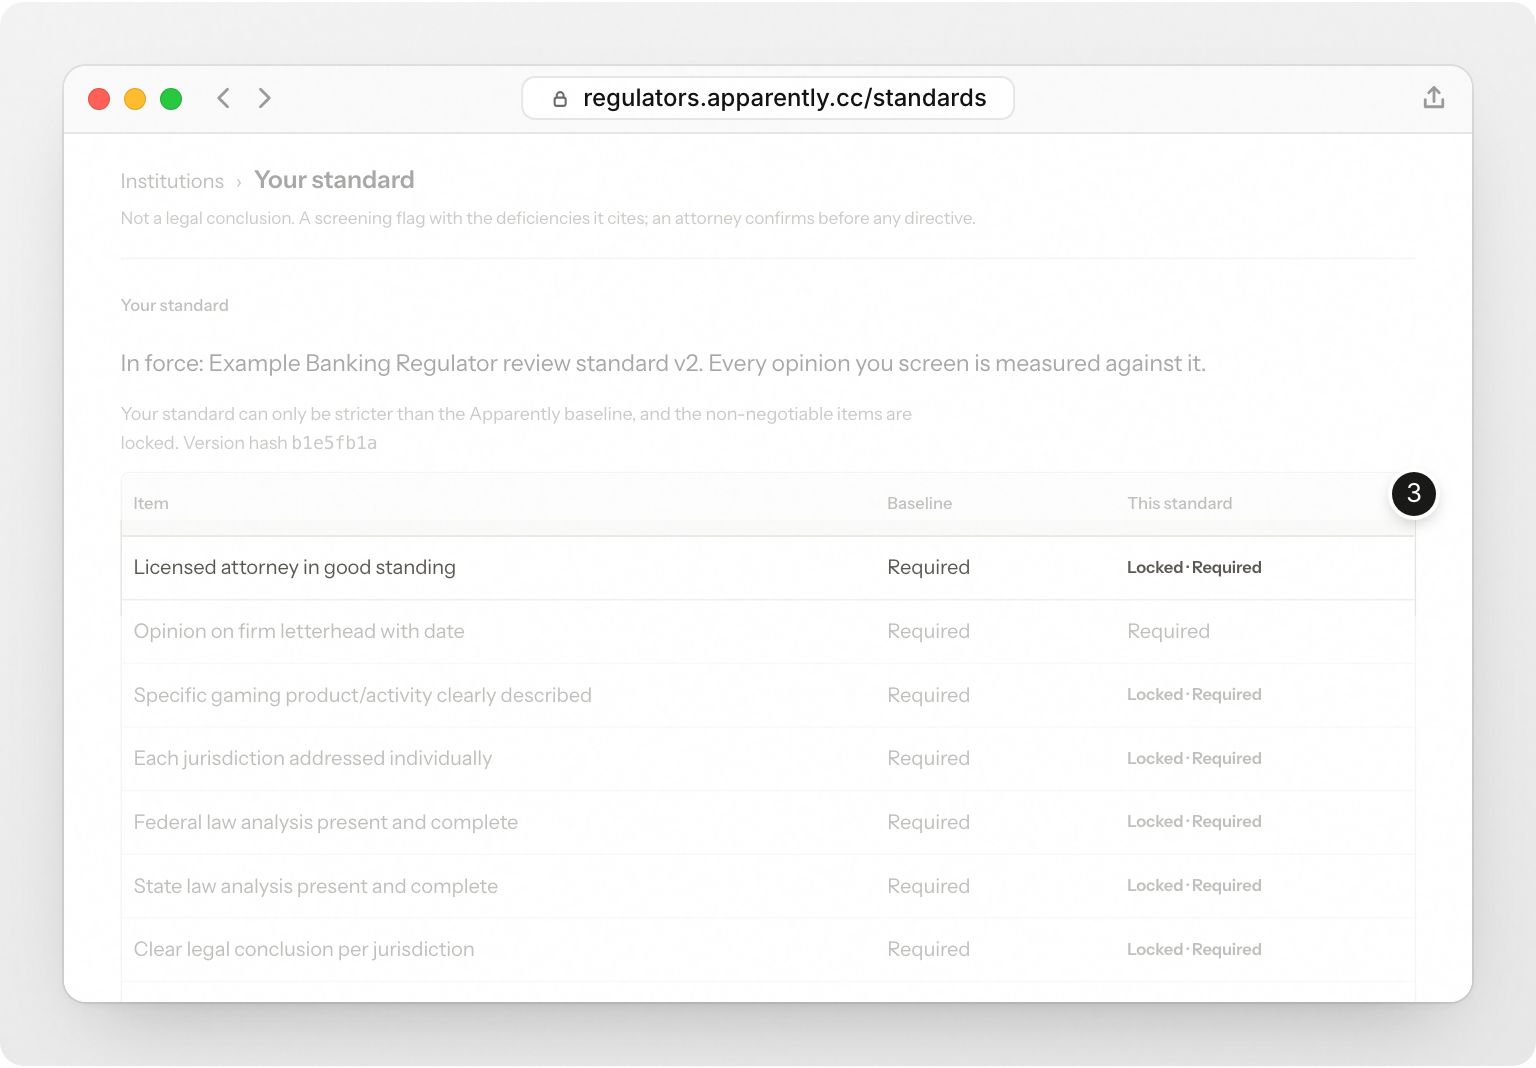Click the red close window button
Screen dimensions: 1536x1068
pyautogui.click(x=99, y=99)
